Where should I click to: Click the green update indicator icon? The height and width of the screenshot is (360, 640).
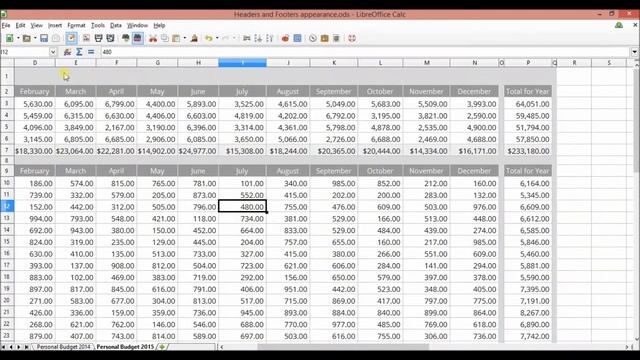(x=619, y=25)
